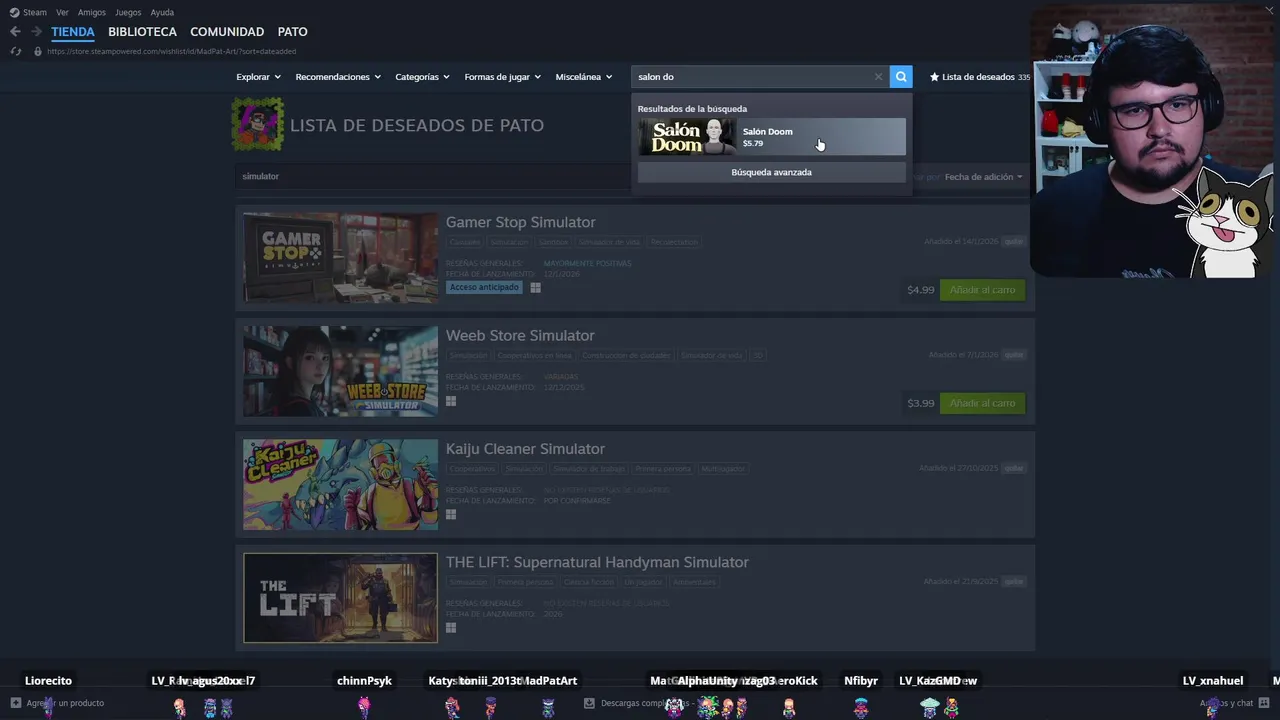1280x720 pixels.
Task: Click the lock icon beside the URL
Action: tap(38, 51)
